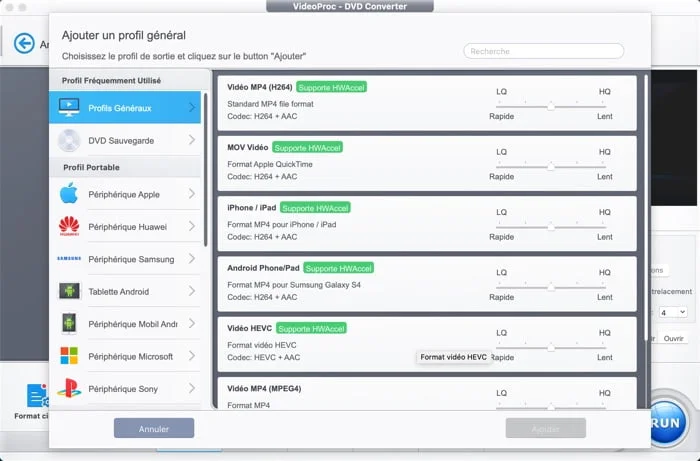
Task: Click the Ajouter button
Action: pyautogui.click(x=546, y=428)
